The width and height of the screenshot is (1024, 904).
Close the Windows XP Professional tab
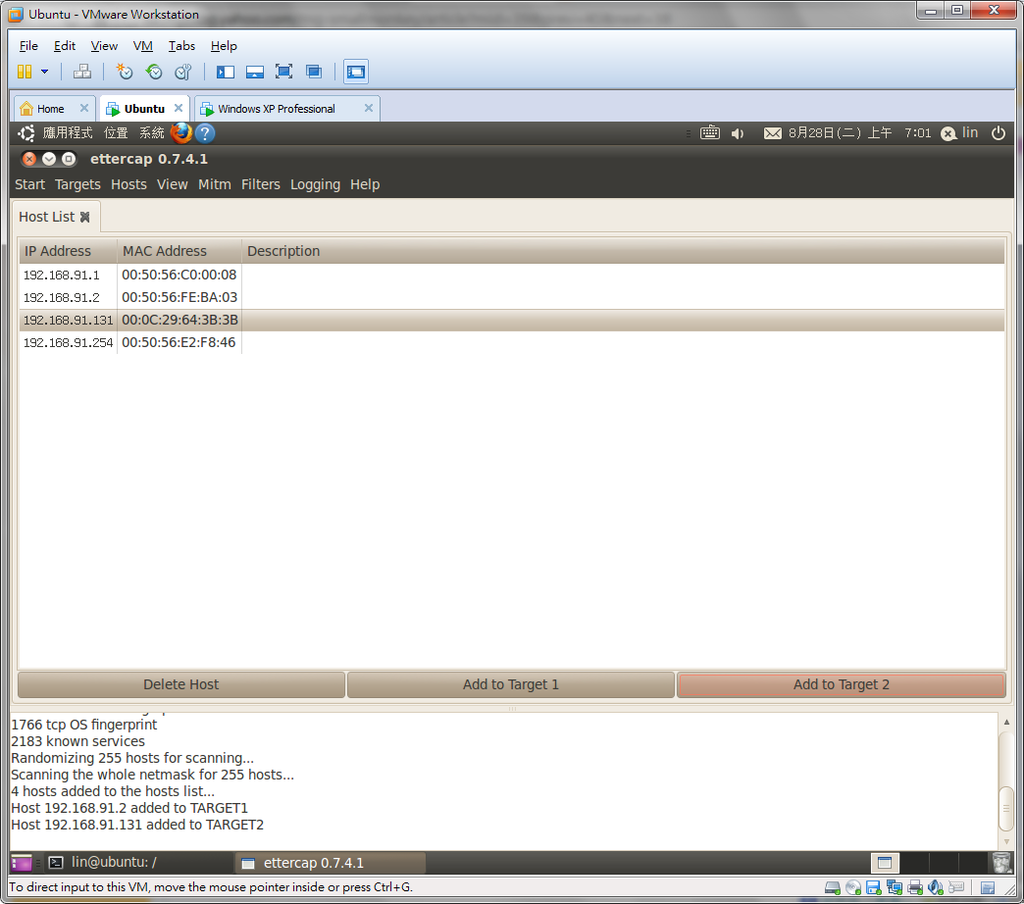(368, 108)
